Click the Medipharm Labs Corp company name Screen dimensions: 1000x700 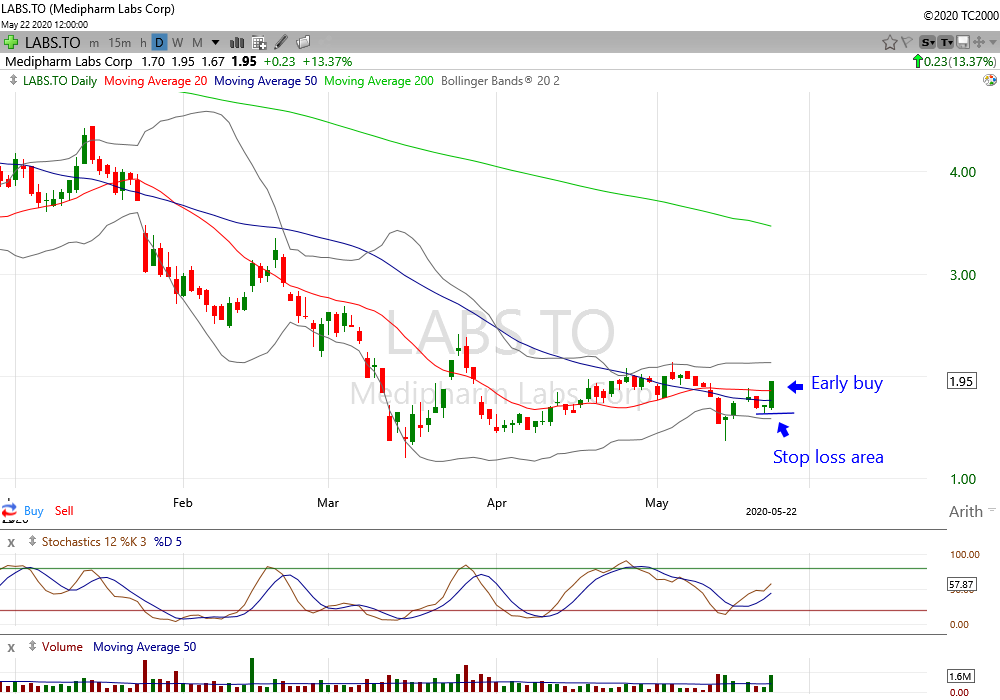[69, 62]
